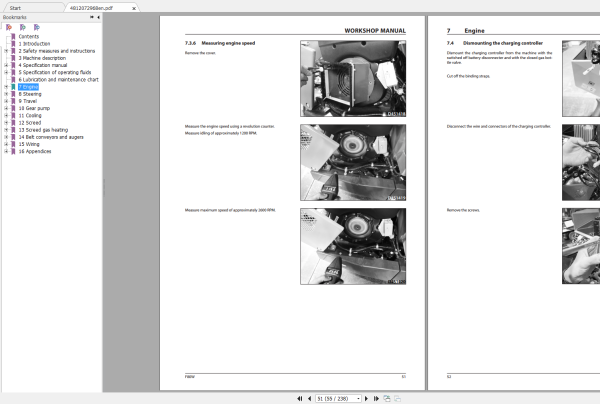The height and width of the screenshot is (404, 600).
Task: Expand the 2 Safety measures node
Action: pyautogui.click(x=6, y=51)
